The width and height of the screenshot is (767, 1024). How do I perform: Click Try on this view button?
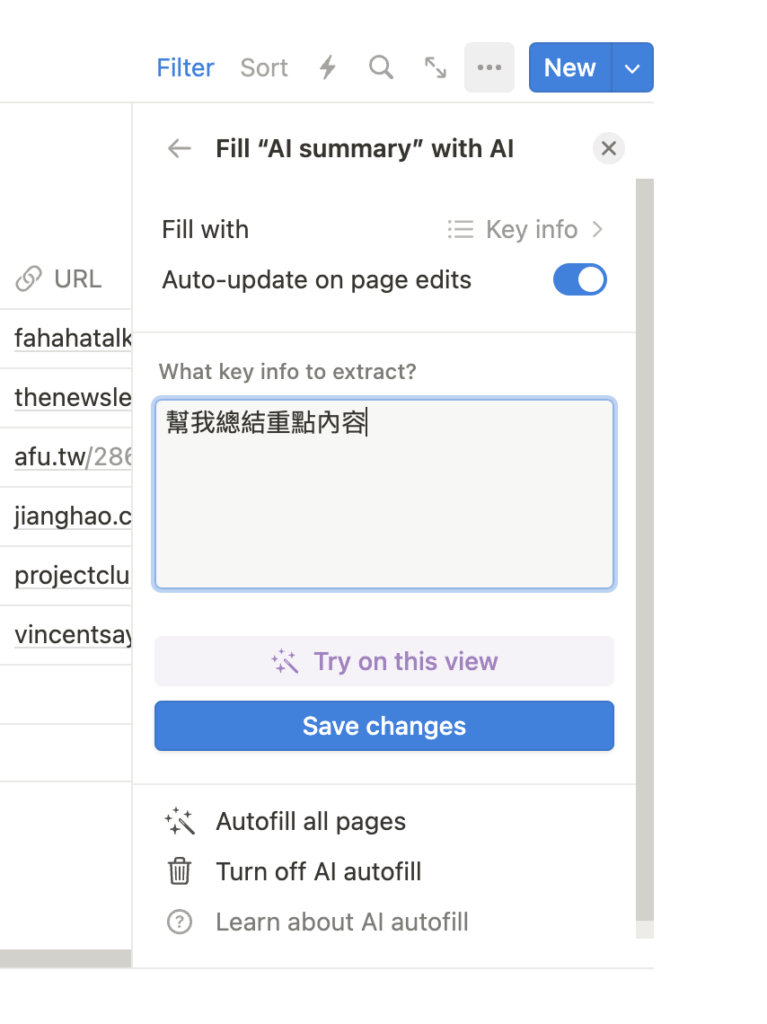[x=384, y=661]
